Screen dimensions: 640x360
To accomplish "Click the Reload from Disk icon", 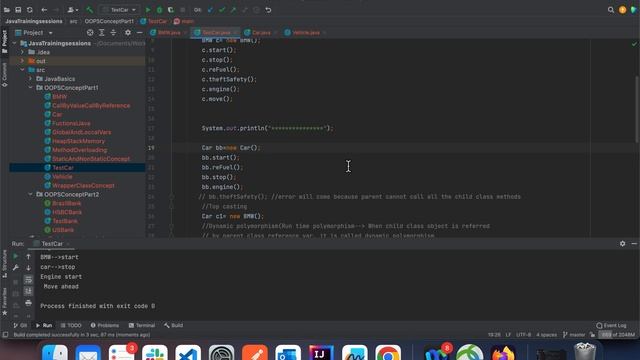I will click(x=30, y=10).
